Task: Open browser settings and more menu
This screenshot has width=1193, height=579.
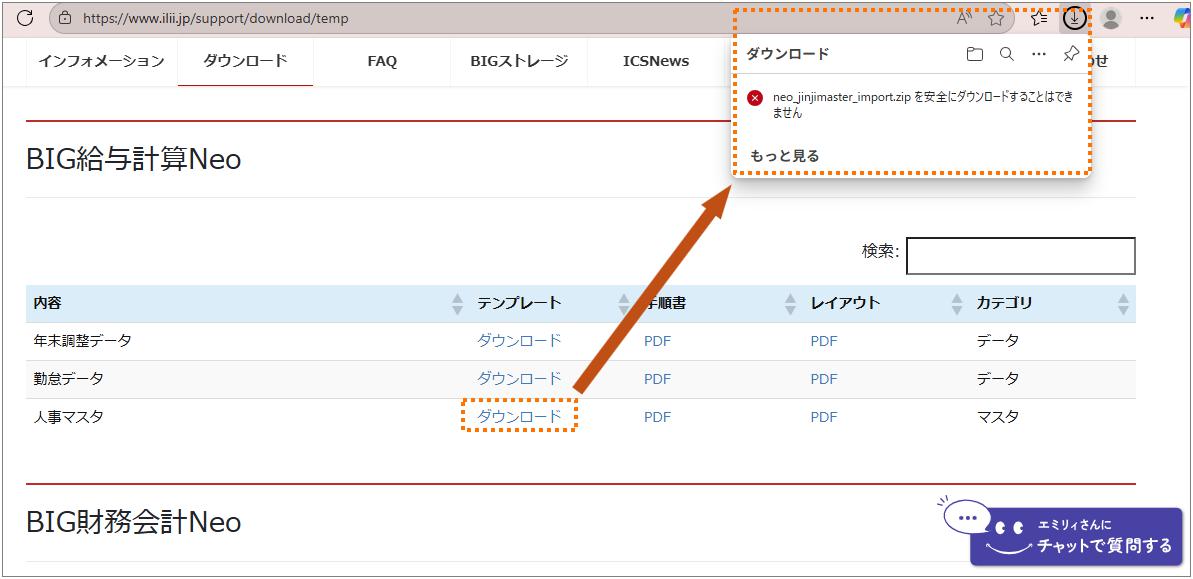Action: 1147,18
